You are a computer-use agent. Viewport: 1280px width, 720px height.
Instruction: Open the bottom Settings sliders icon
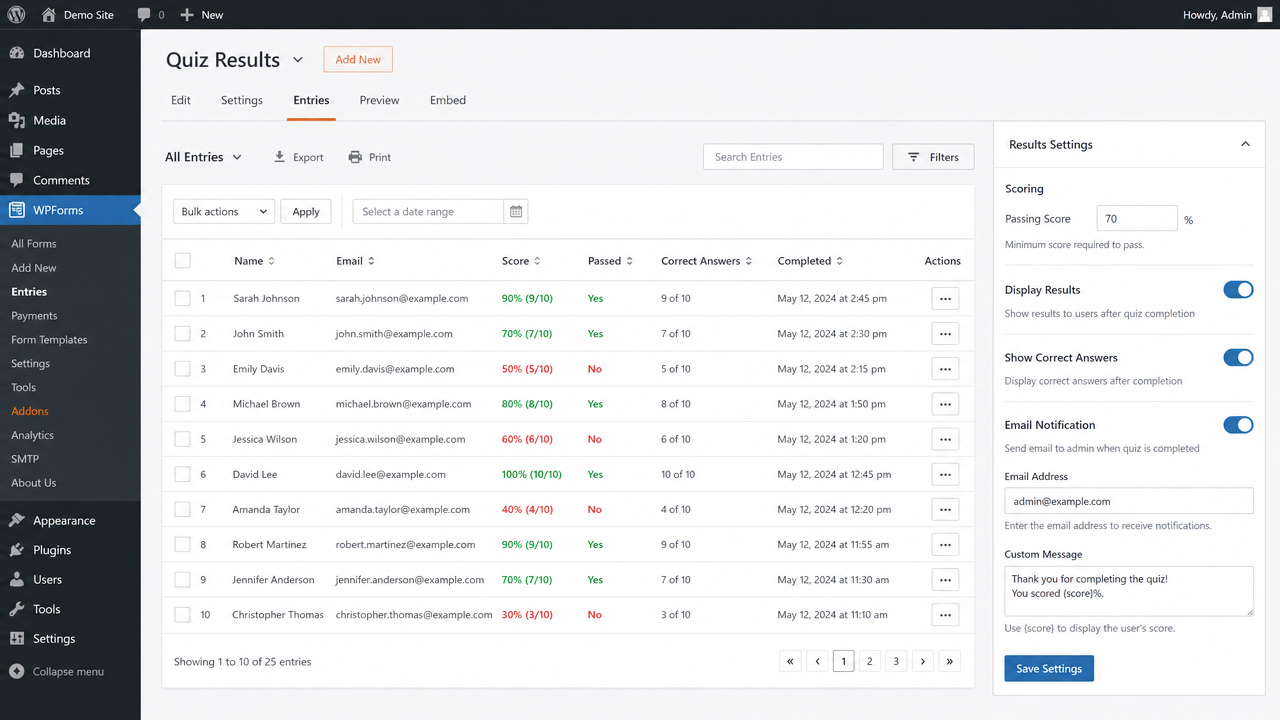pos(17,638)
